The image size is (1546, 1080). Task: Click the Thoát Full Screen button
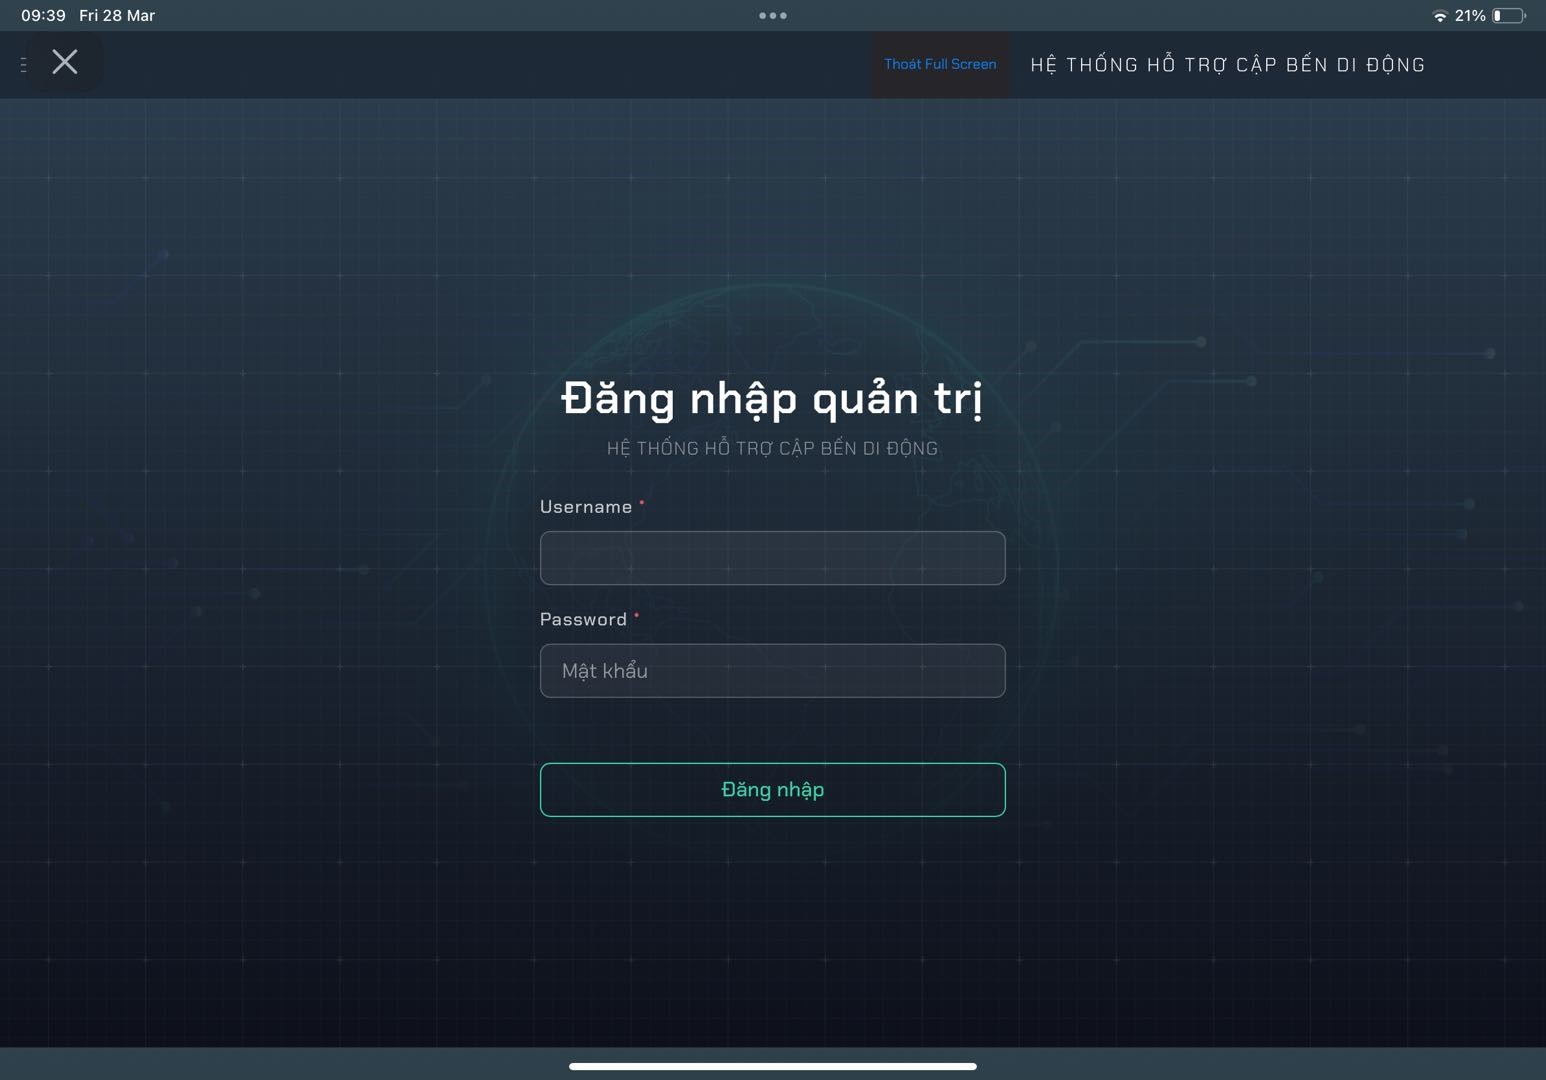tap(940, 64)
